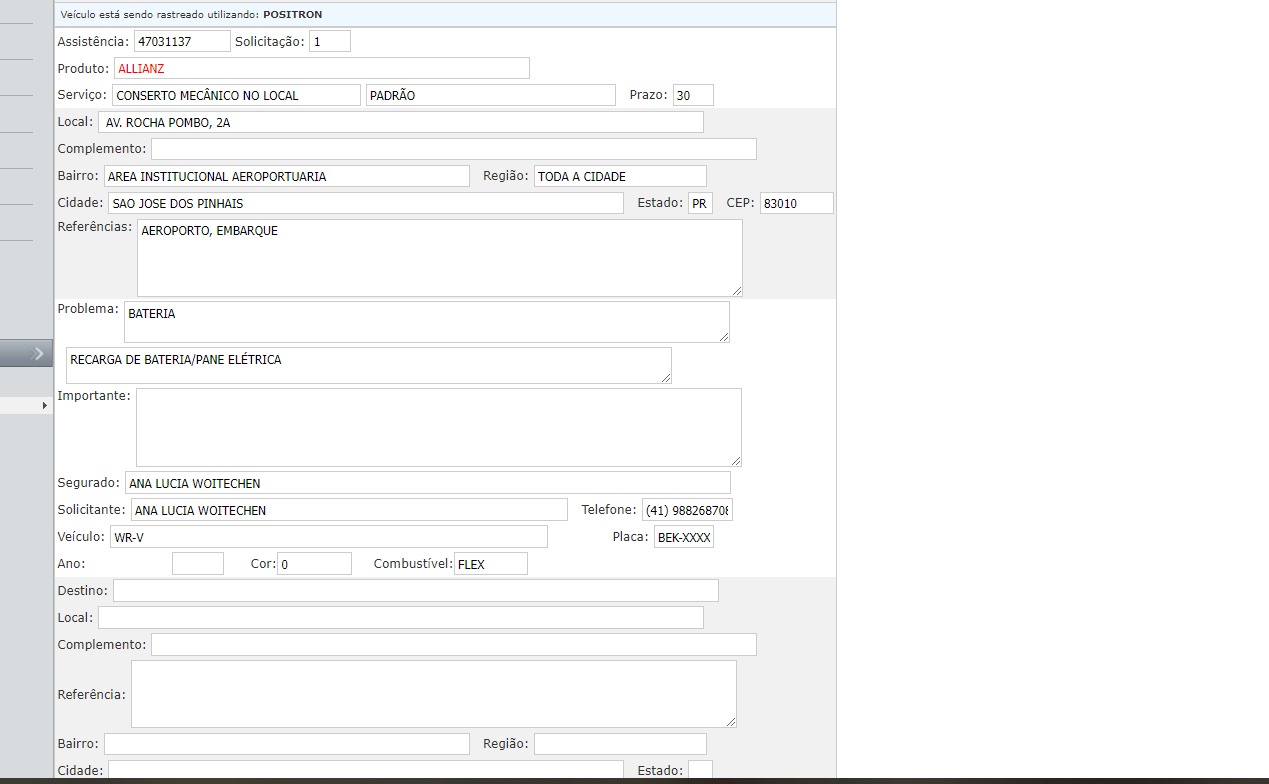Edit the Combustível field showing FLEX

point(490,564)
